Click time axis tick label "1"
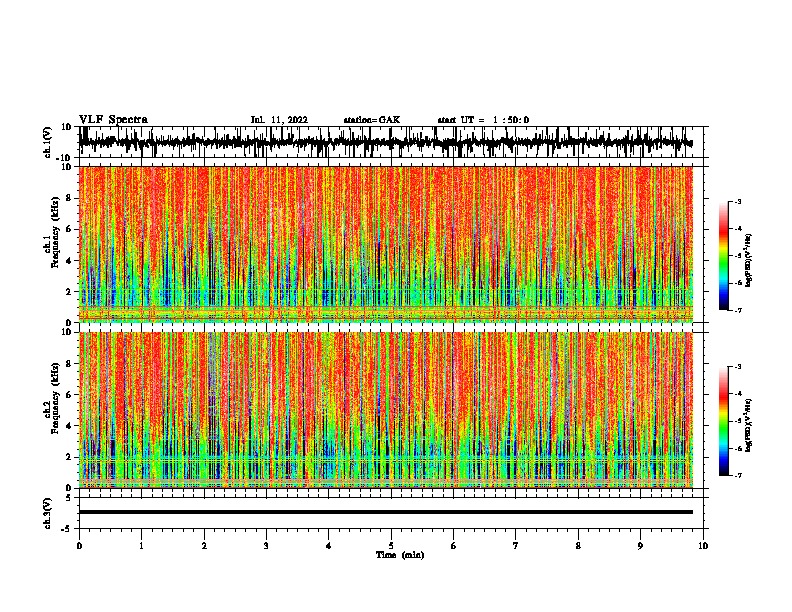The width and height of the screenshot is (792, 612). [141, 546]
